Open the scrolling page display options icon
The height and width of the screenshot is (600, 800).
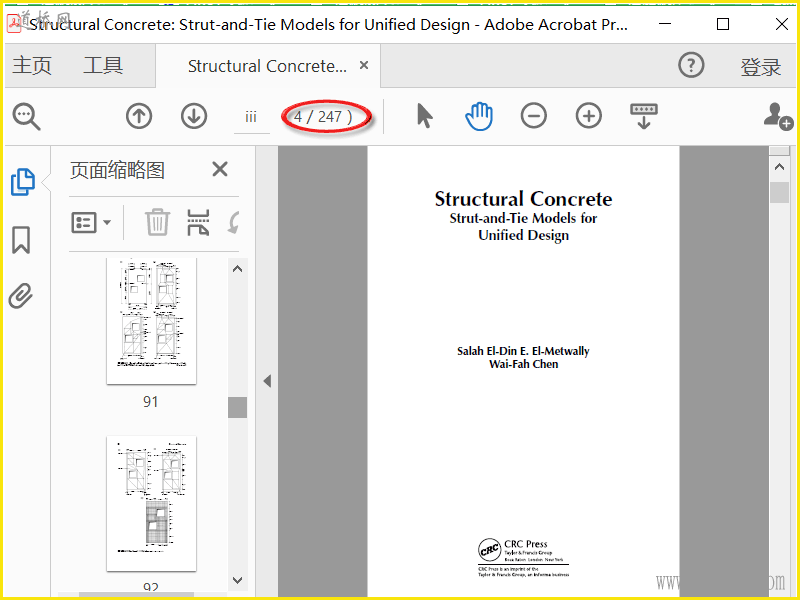[x=644, y=116]
